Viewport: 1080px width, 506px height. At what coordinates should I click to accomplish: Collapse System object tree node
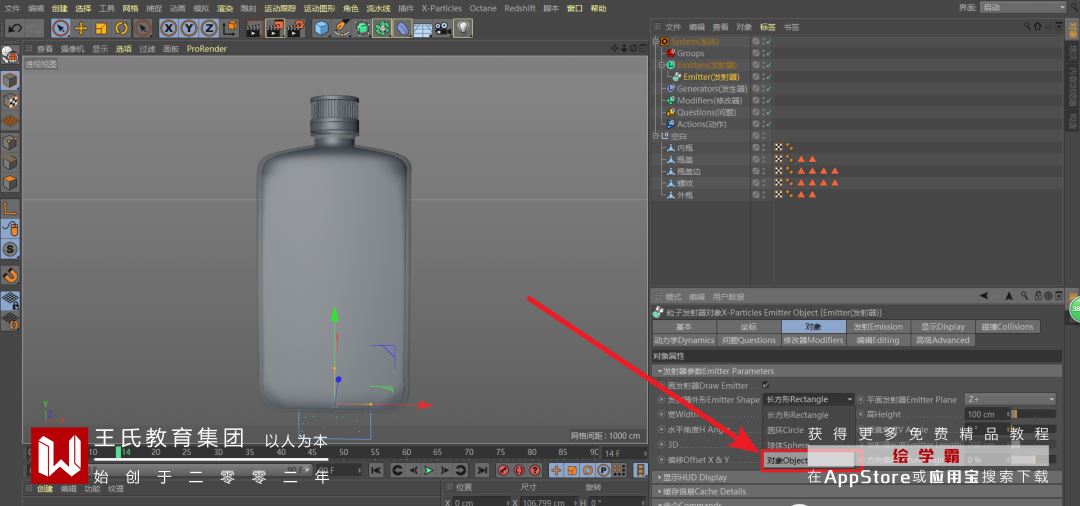(656, 41)
